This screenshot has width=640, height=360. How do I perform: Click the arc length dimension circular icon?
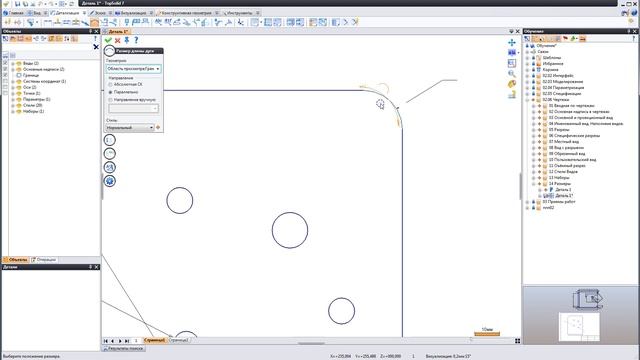[109, 51]
